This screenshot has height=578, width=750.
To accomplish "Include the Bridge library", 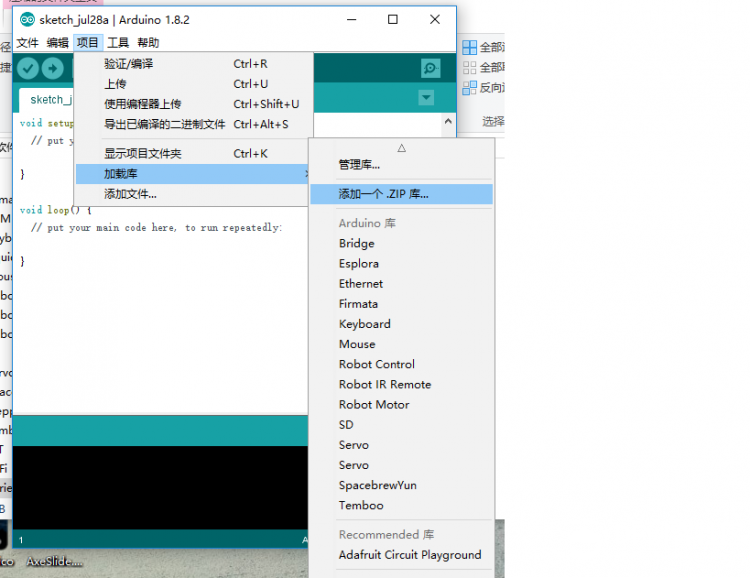I will 401,243.
